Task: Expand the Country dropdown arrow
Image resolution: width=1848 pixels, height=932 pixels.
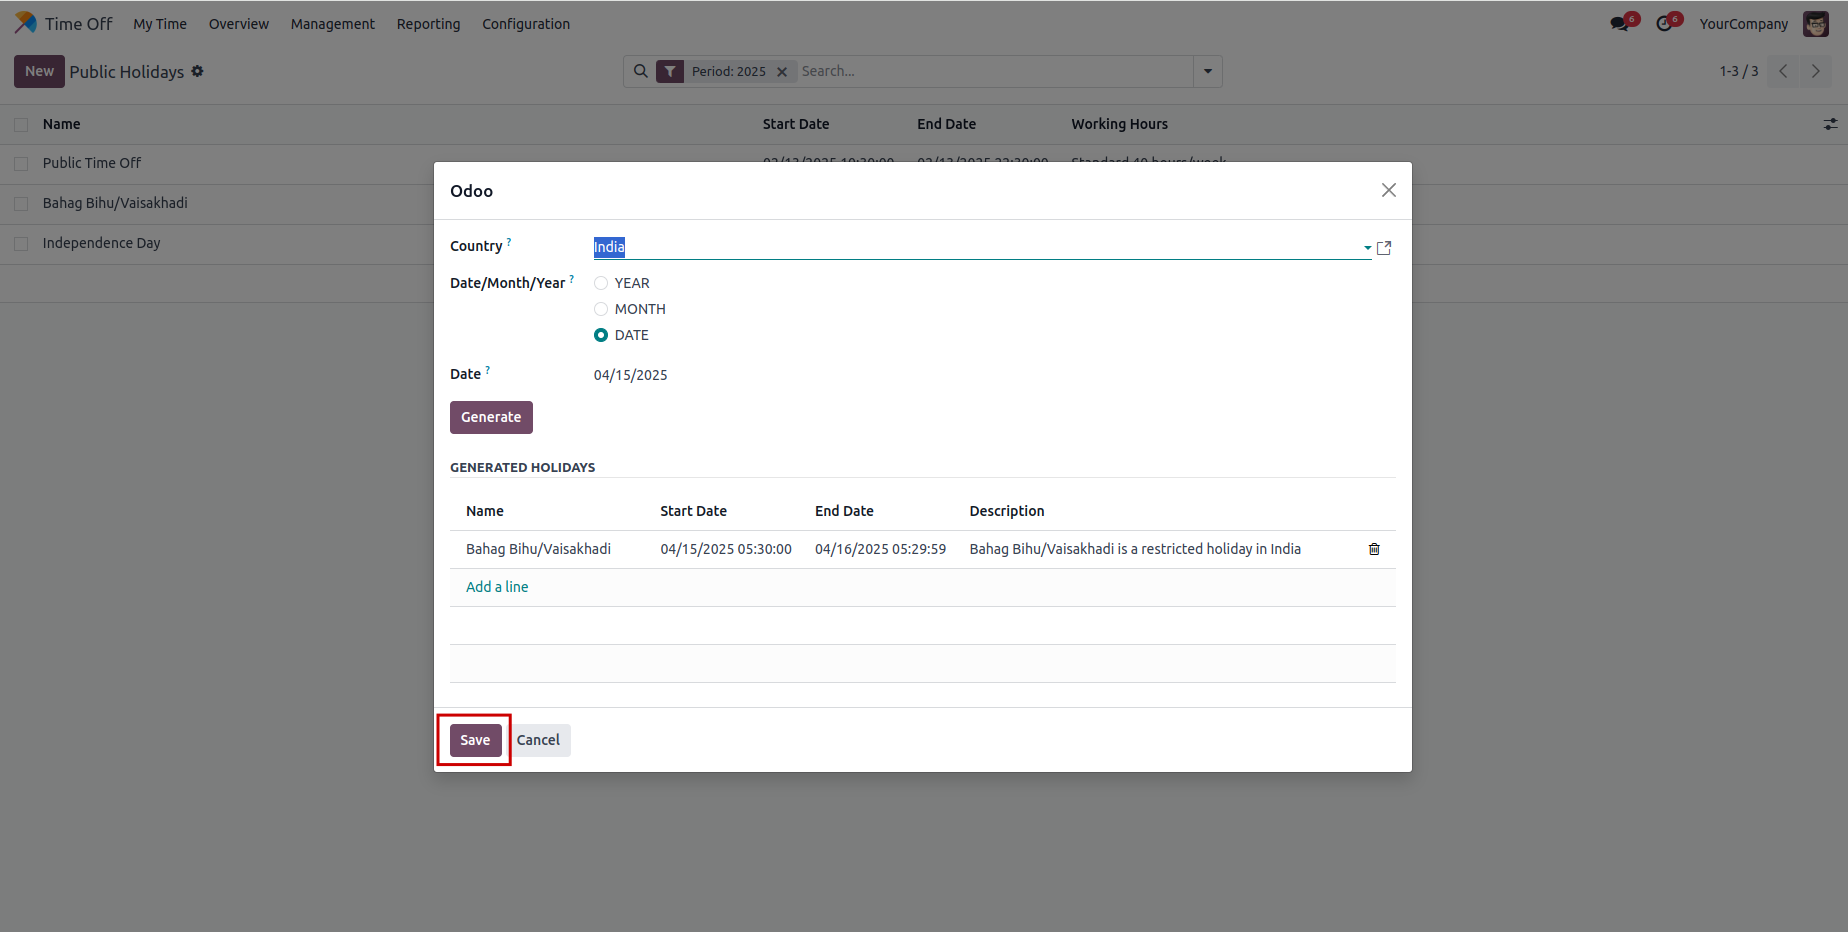Action: coord(1367,248)
